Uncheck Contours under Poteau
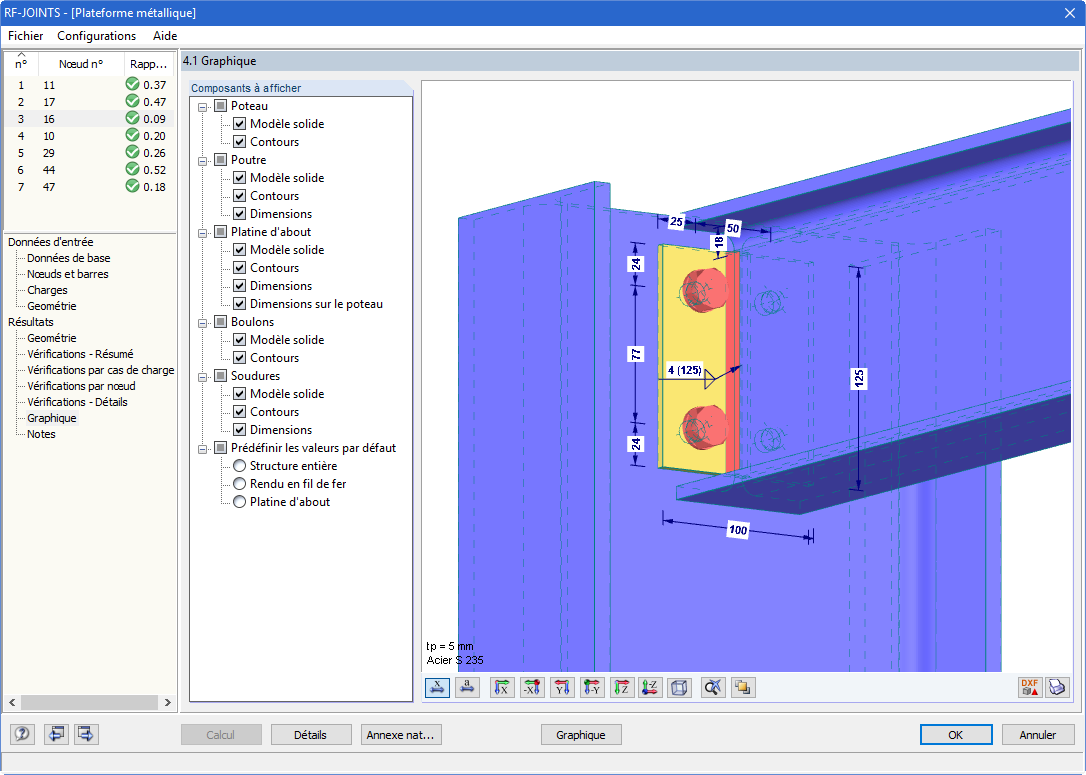The height and width of the screenshot is (775, 1086). [x=240, y=142]
